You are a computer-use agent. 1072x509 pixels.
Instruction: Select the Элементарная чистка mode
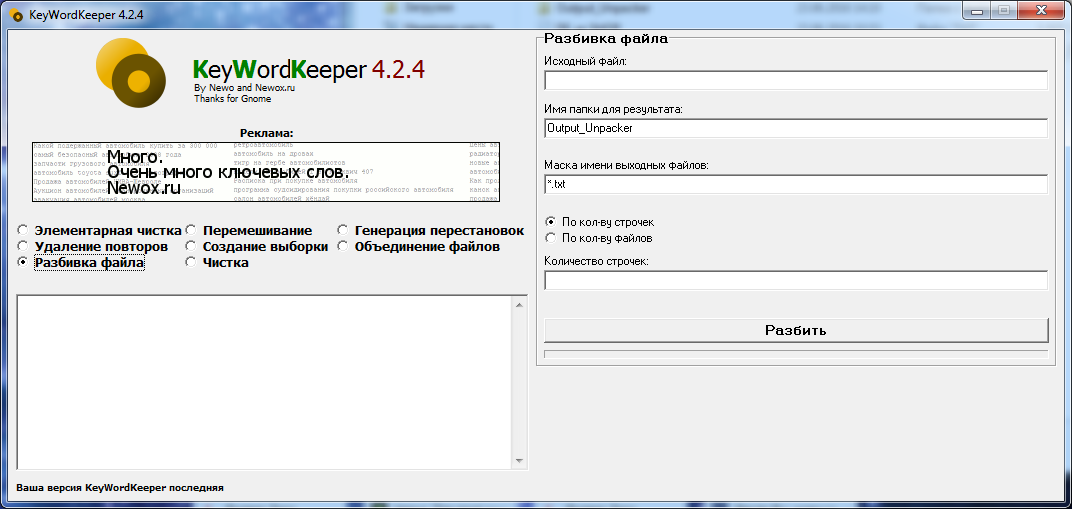(x=23, y=231)
